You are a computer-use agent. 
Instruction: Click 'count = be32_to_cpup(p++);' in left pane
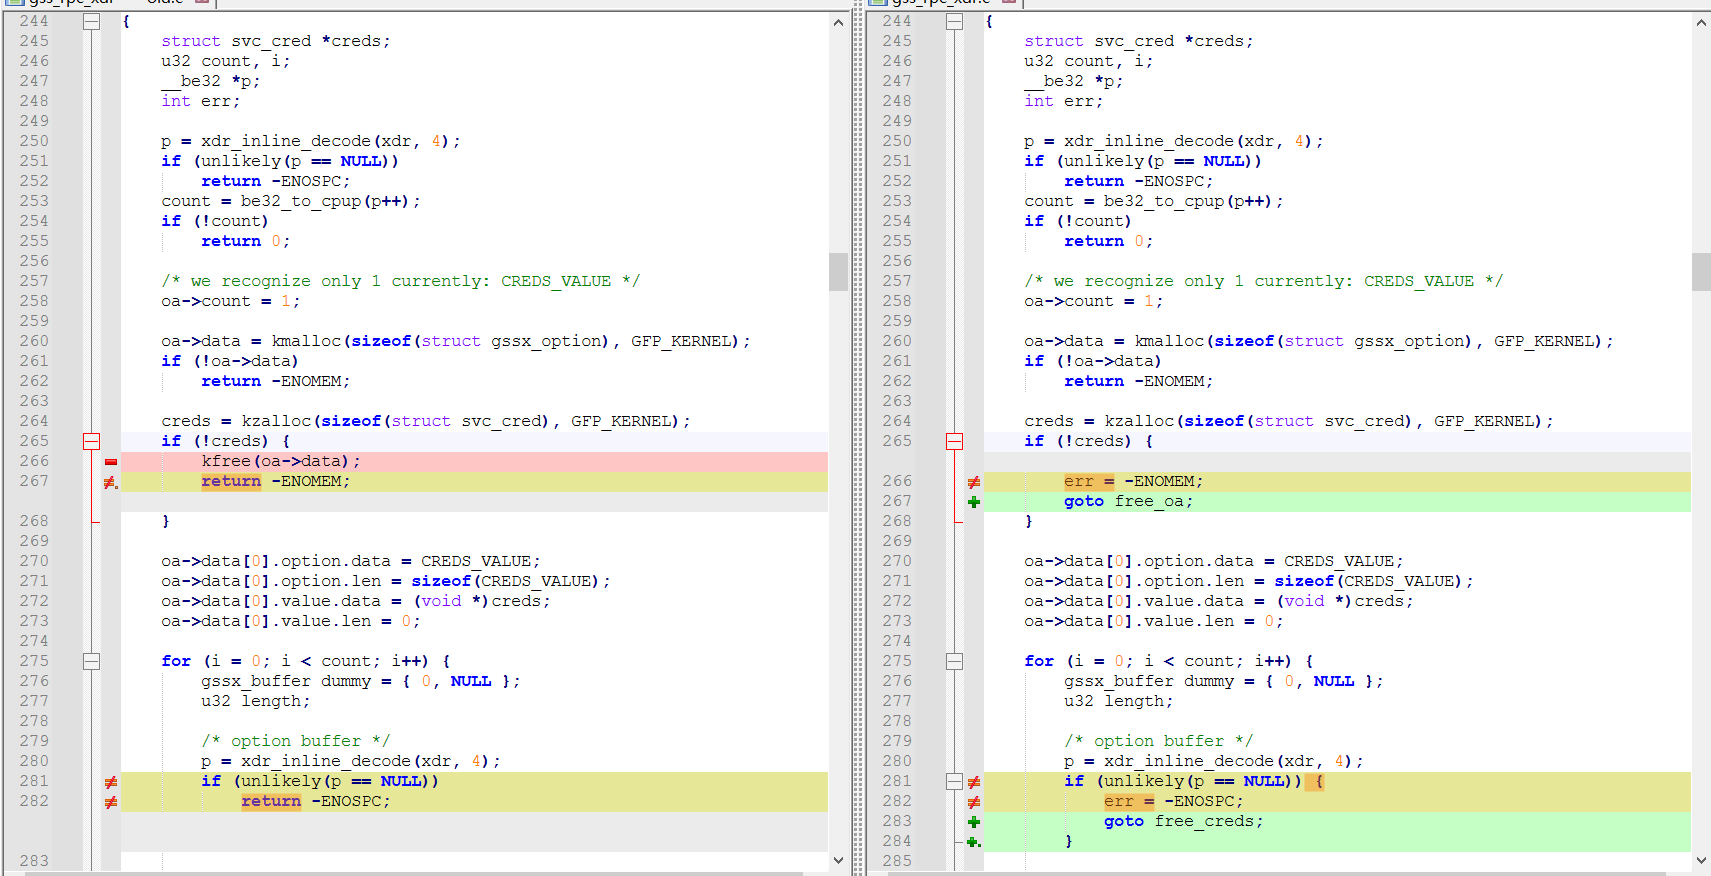click(x=291, y=201)
